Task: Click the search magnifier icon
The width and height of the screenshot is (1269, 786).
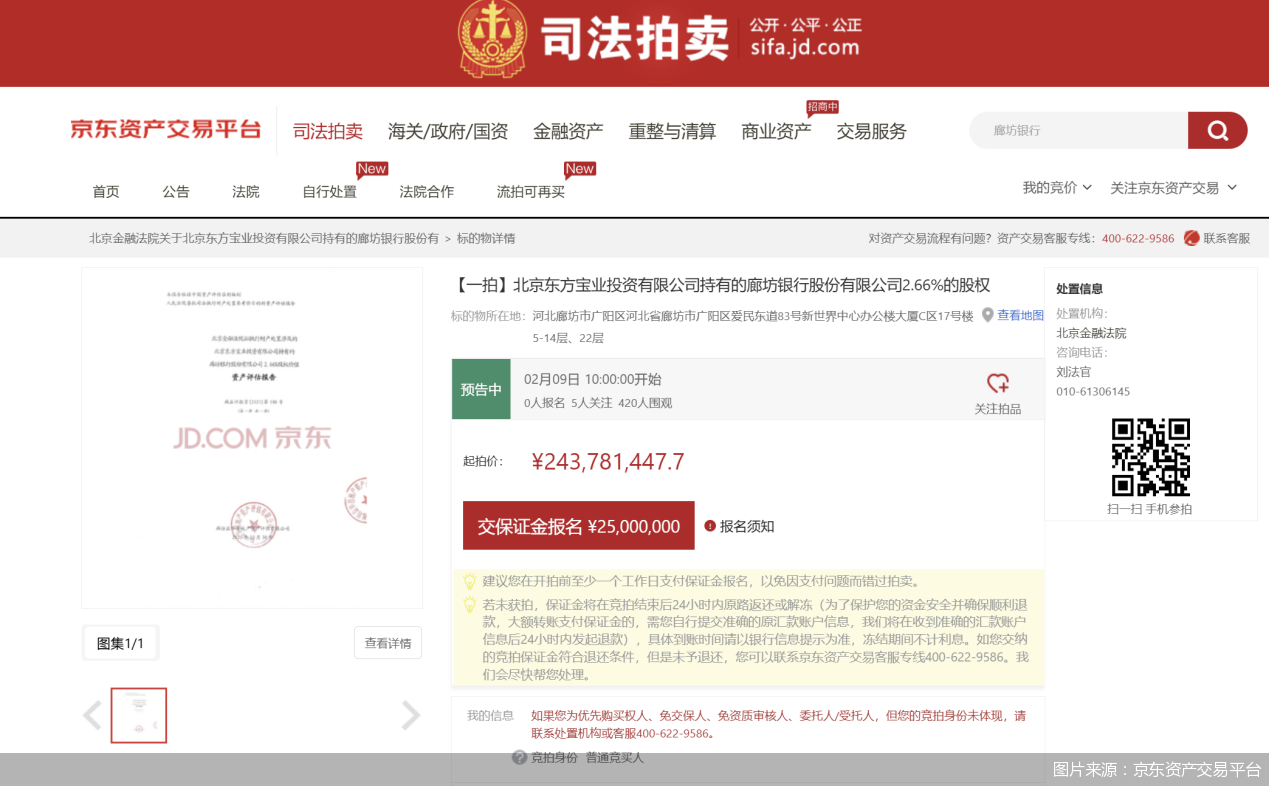Action: coord(1217,130)
